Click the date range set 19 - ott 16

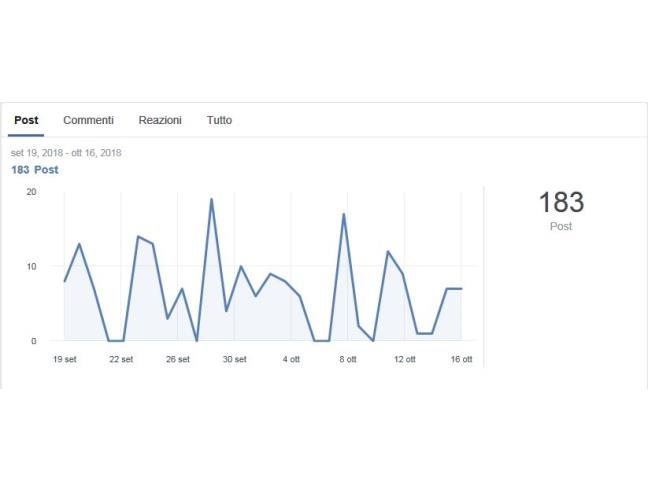click(x=66, y=153)
